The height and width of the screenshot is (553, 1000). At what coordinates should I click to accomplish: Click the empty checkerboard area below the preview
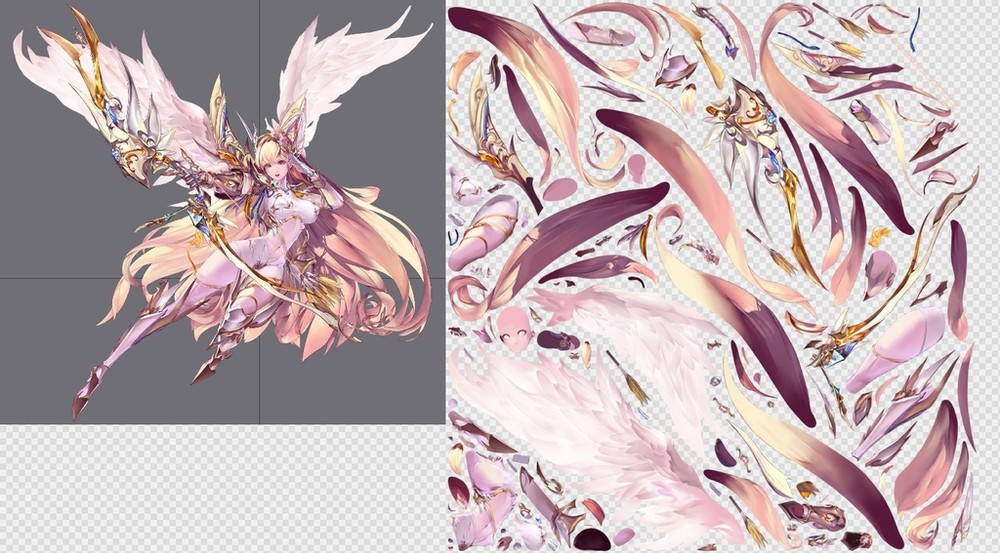(x=220, y=490)
